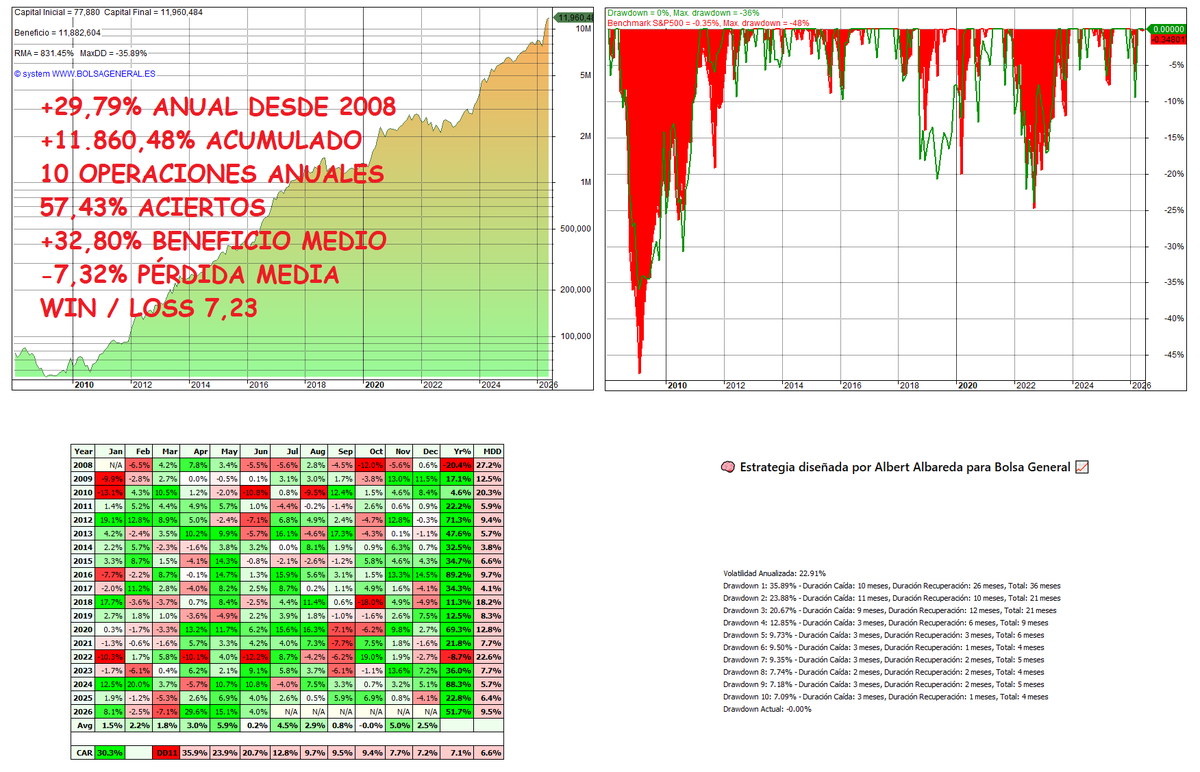Click the 'MDD' column header in table
Viewport: 1200px width, 772px height.
(488, 451)
